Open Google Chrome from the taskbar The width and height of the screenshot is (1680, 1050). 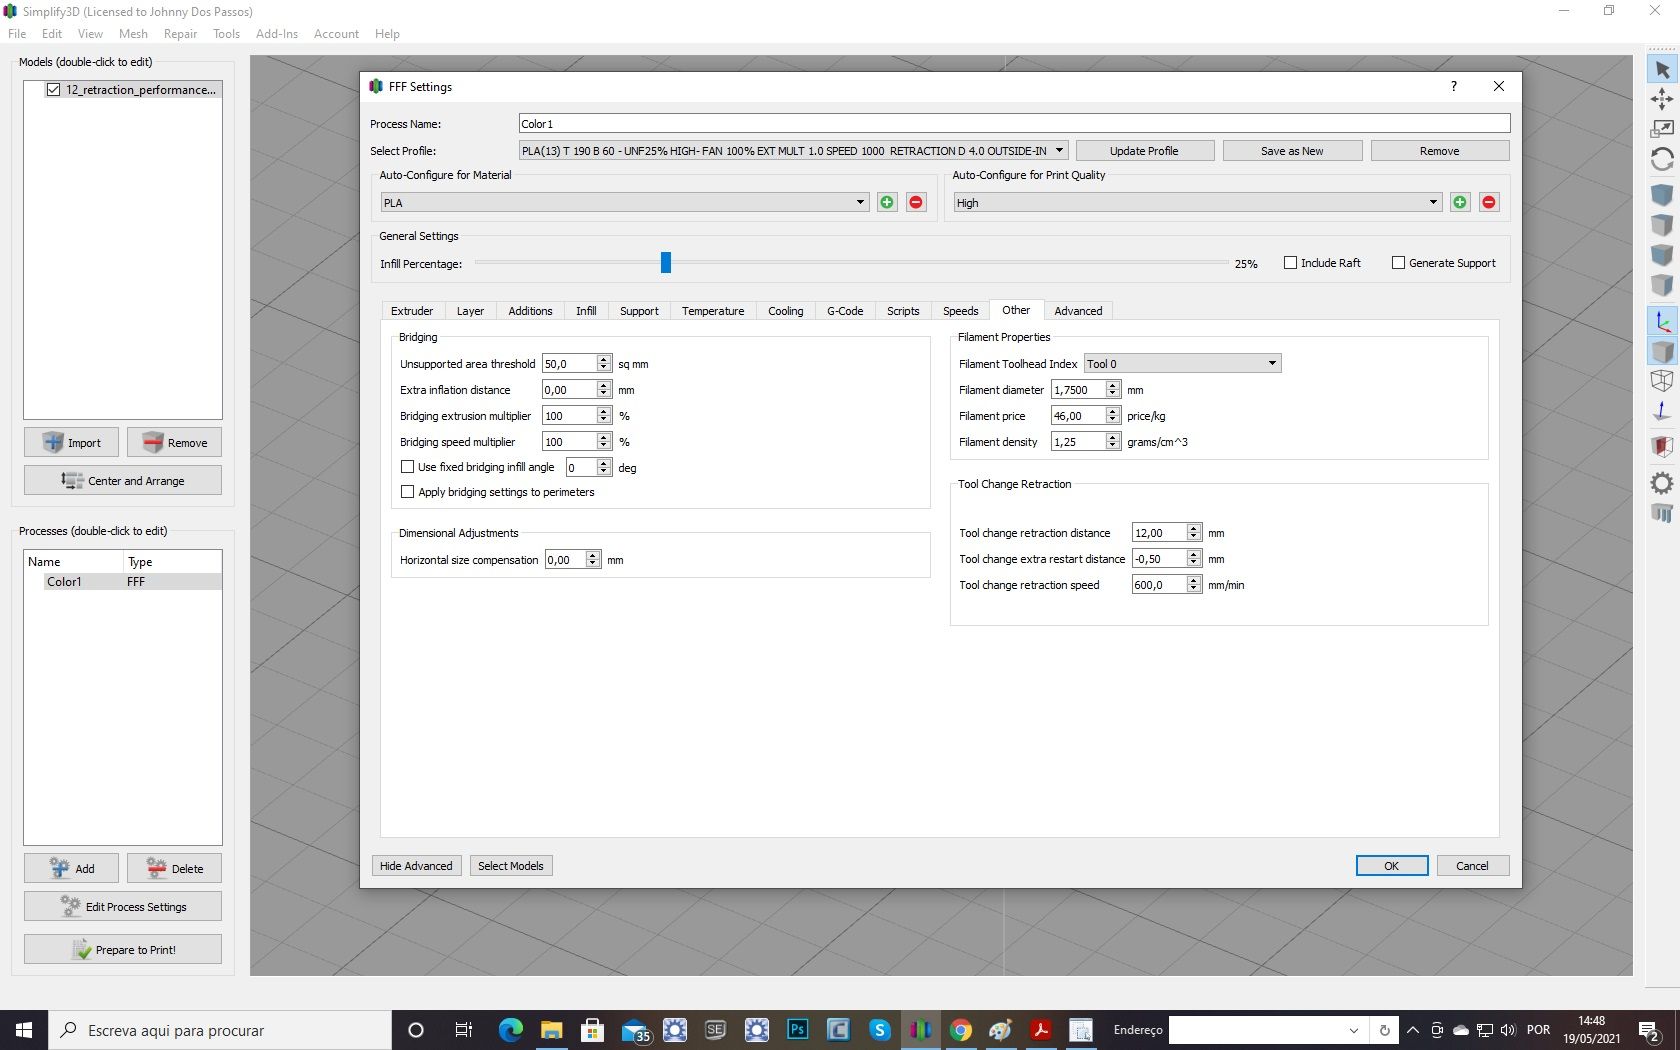[x=960, y=1029]
